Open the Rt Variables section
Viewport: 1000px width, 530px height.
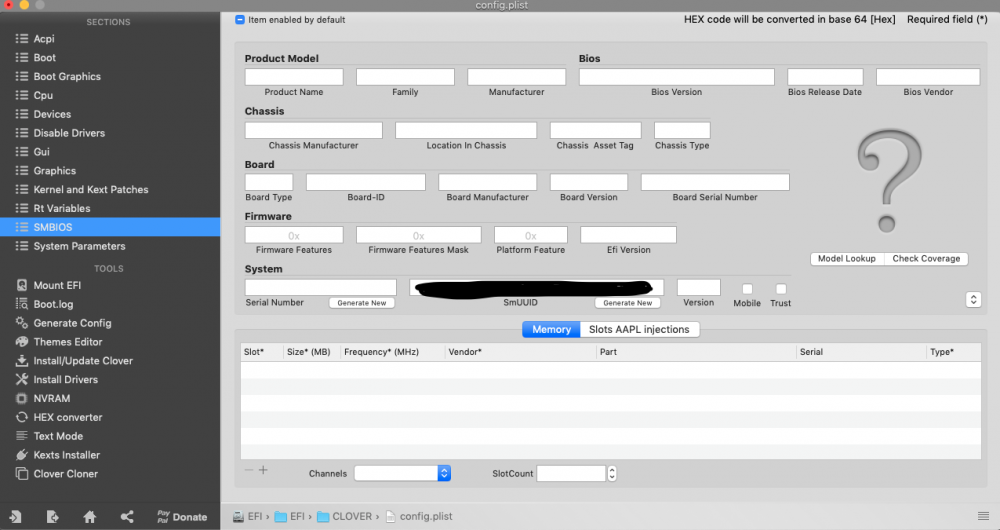[110, 208]
